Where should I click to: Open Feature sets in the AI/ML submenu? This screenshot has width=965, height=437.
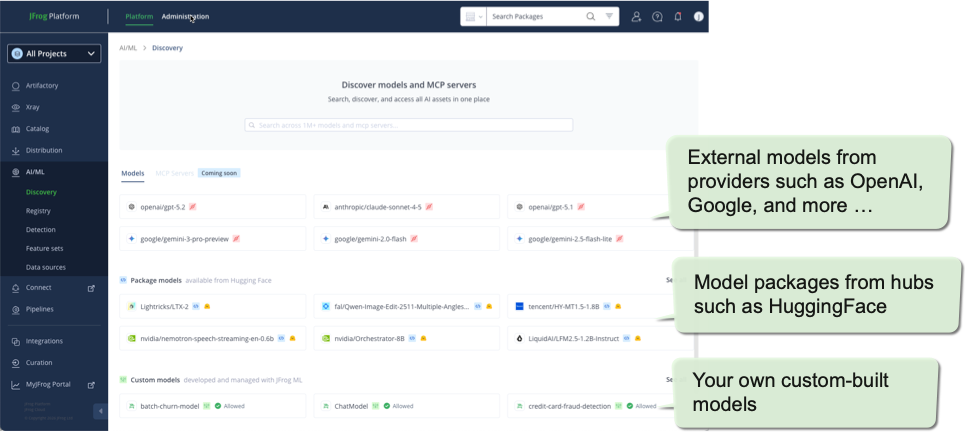(44, 249)
